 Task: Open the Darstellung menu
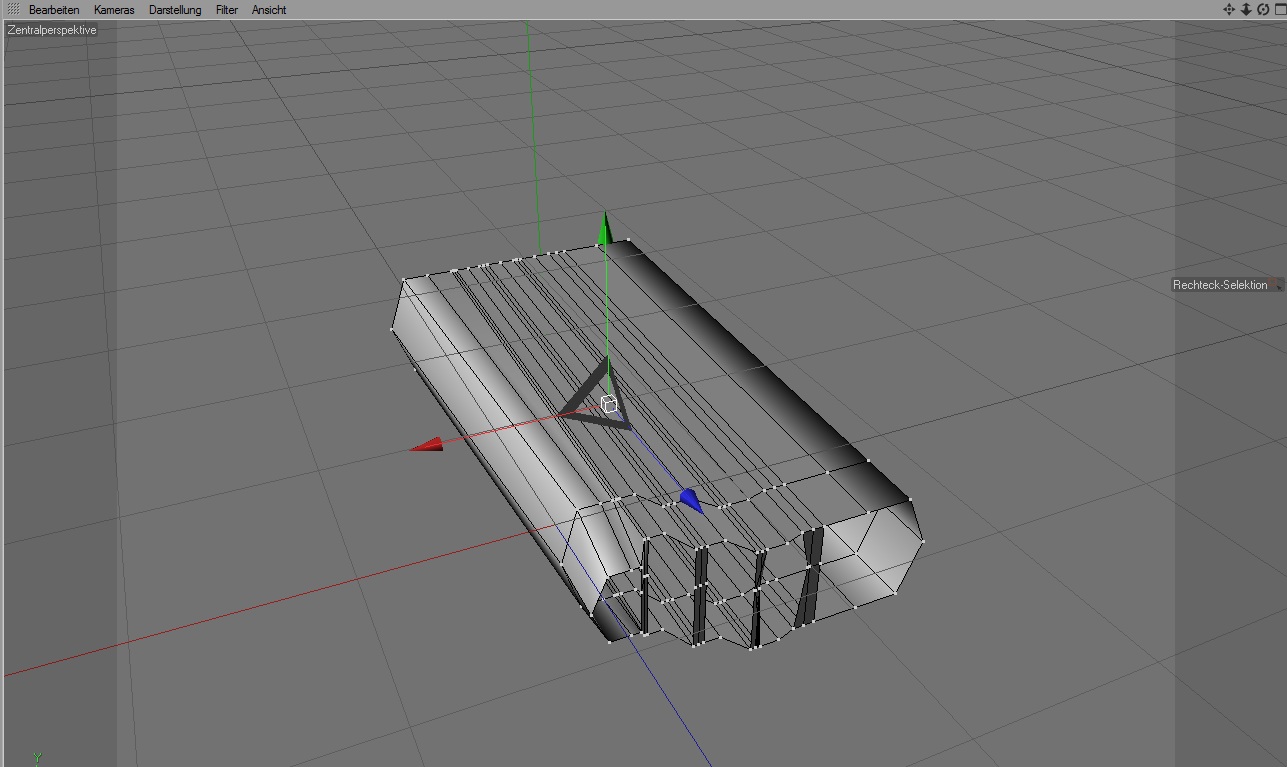(x=175, y=10)
